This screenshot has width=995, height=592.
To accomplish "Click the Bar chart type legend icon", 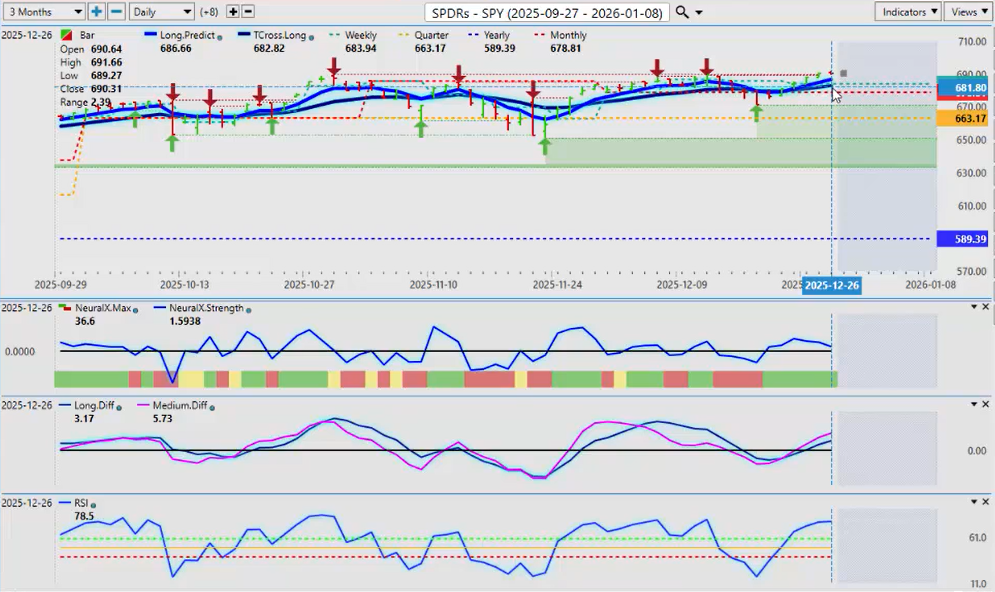I will [66, 36].
